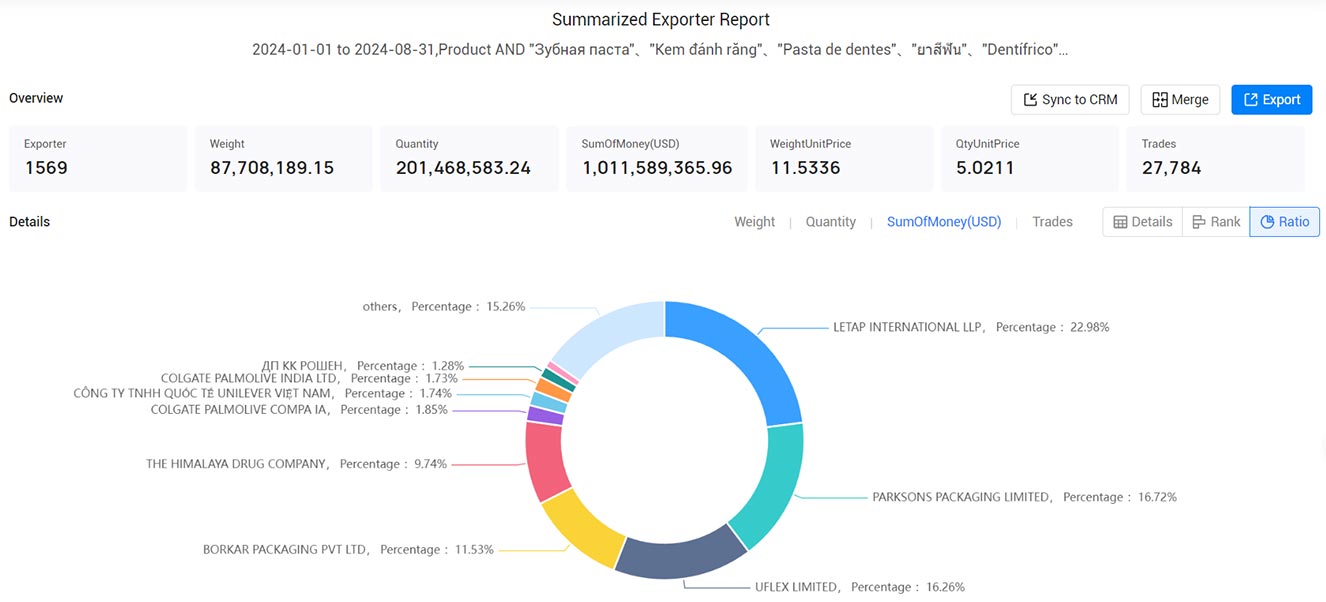
Task: Click the Details table icon
Action: coord(1120,222)
